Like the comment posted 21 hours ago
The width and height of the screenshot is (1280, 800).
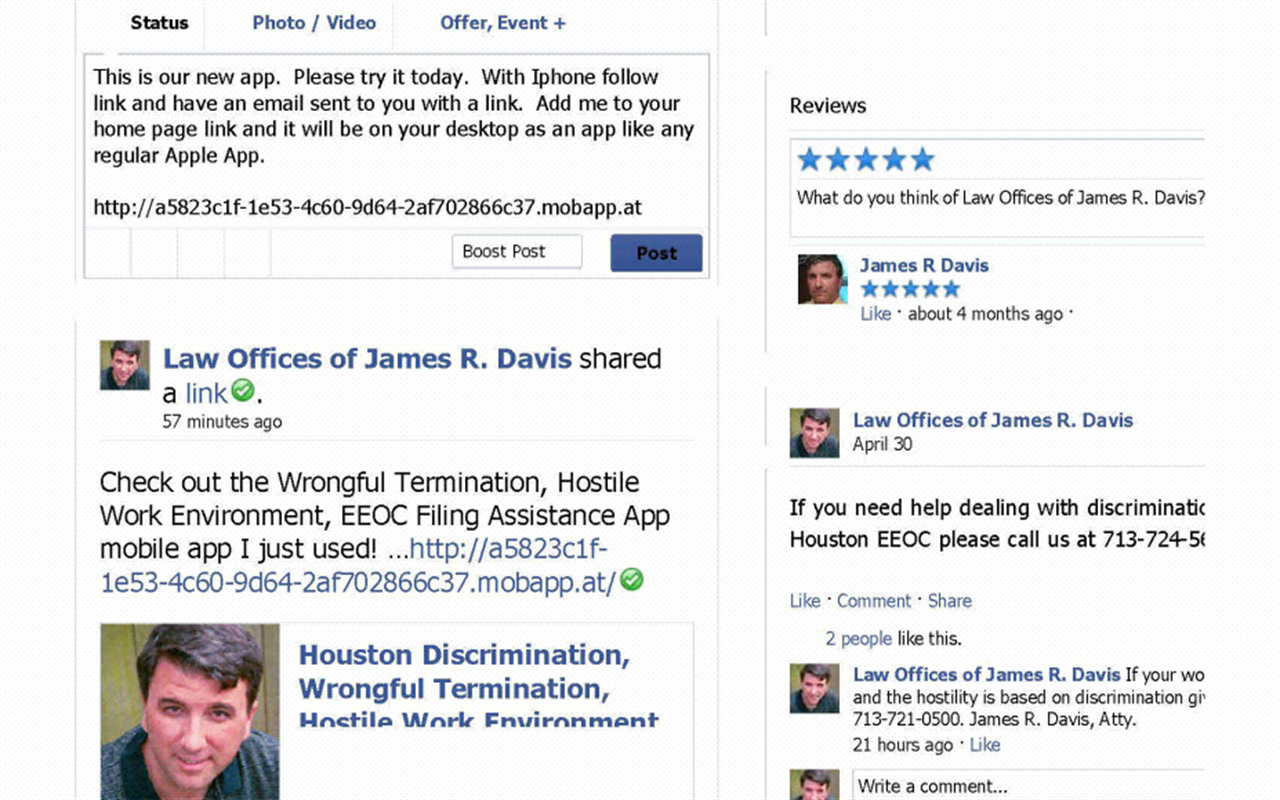tap(984, 744)
